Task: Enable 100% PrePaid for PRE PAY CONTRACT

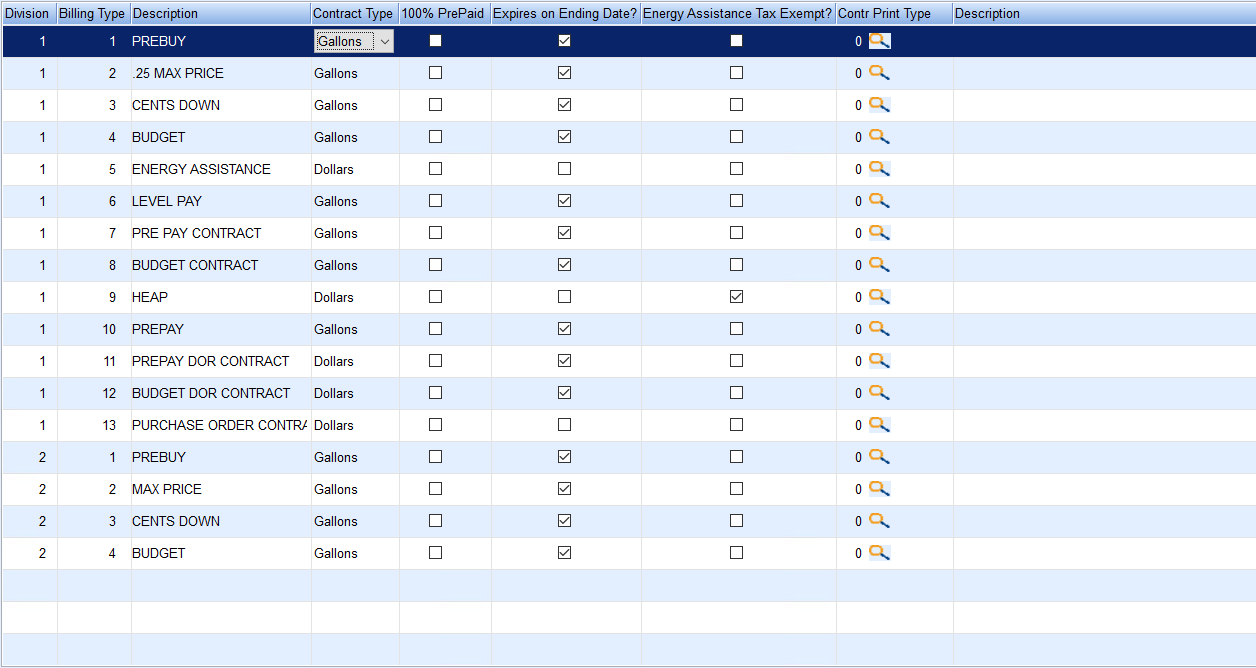Action: pos(435,233)
